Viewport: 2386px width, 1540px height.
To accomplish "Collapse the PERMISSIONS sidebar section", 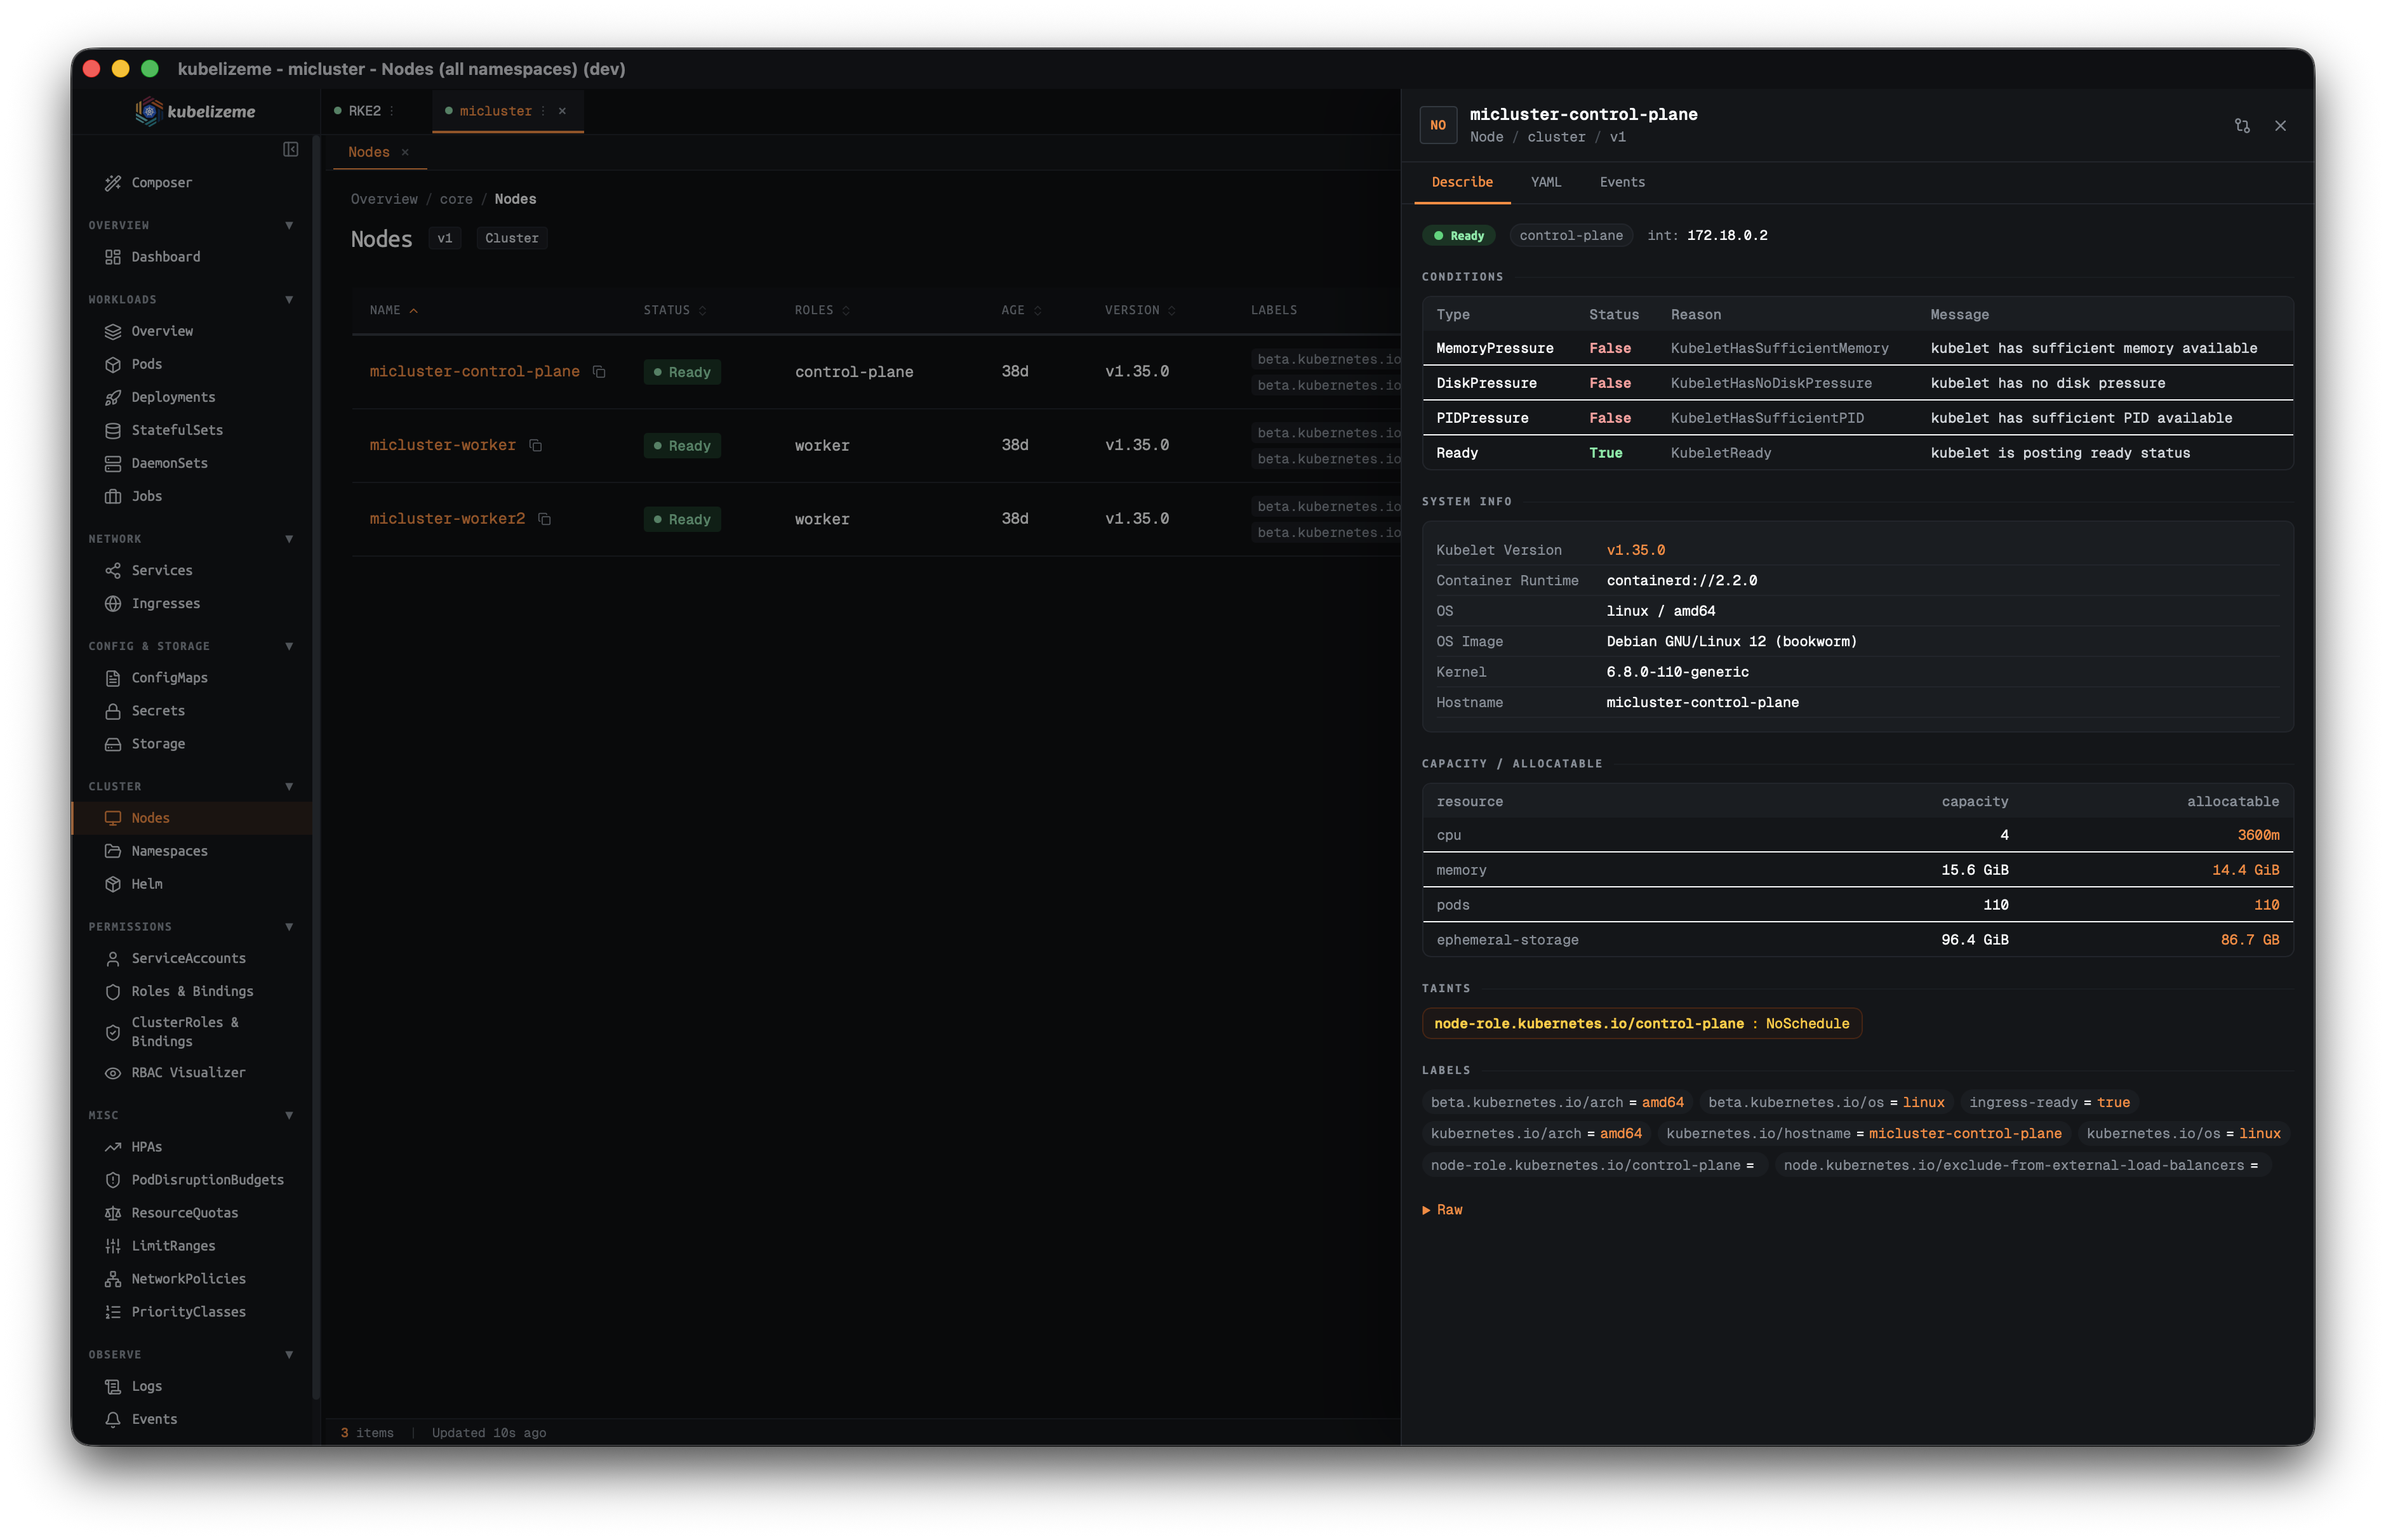I will coord(289,927).
